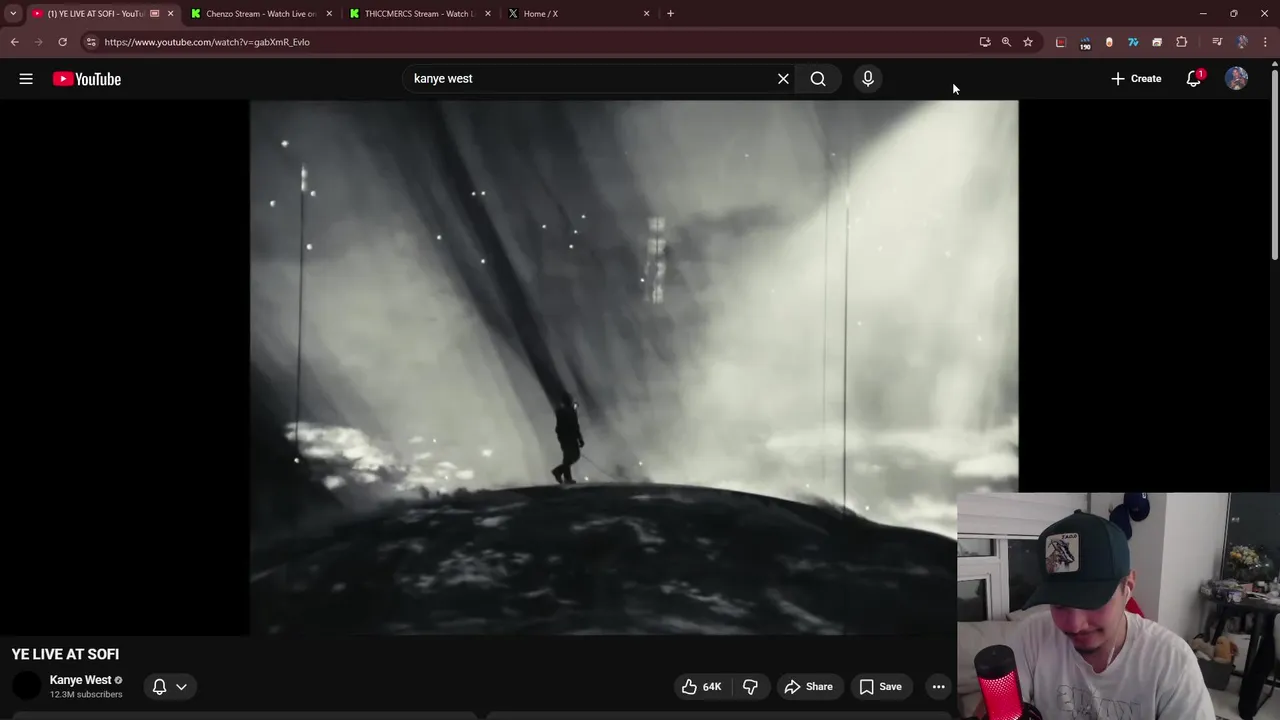Share the video

[808, 687]
